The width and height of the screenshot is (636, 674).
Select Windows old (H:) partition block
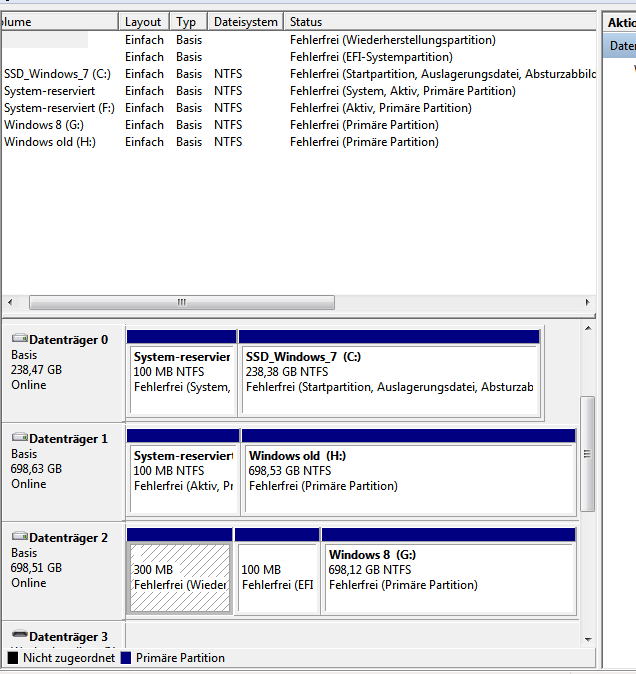click(x=409, y=472)
